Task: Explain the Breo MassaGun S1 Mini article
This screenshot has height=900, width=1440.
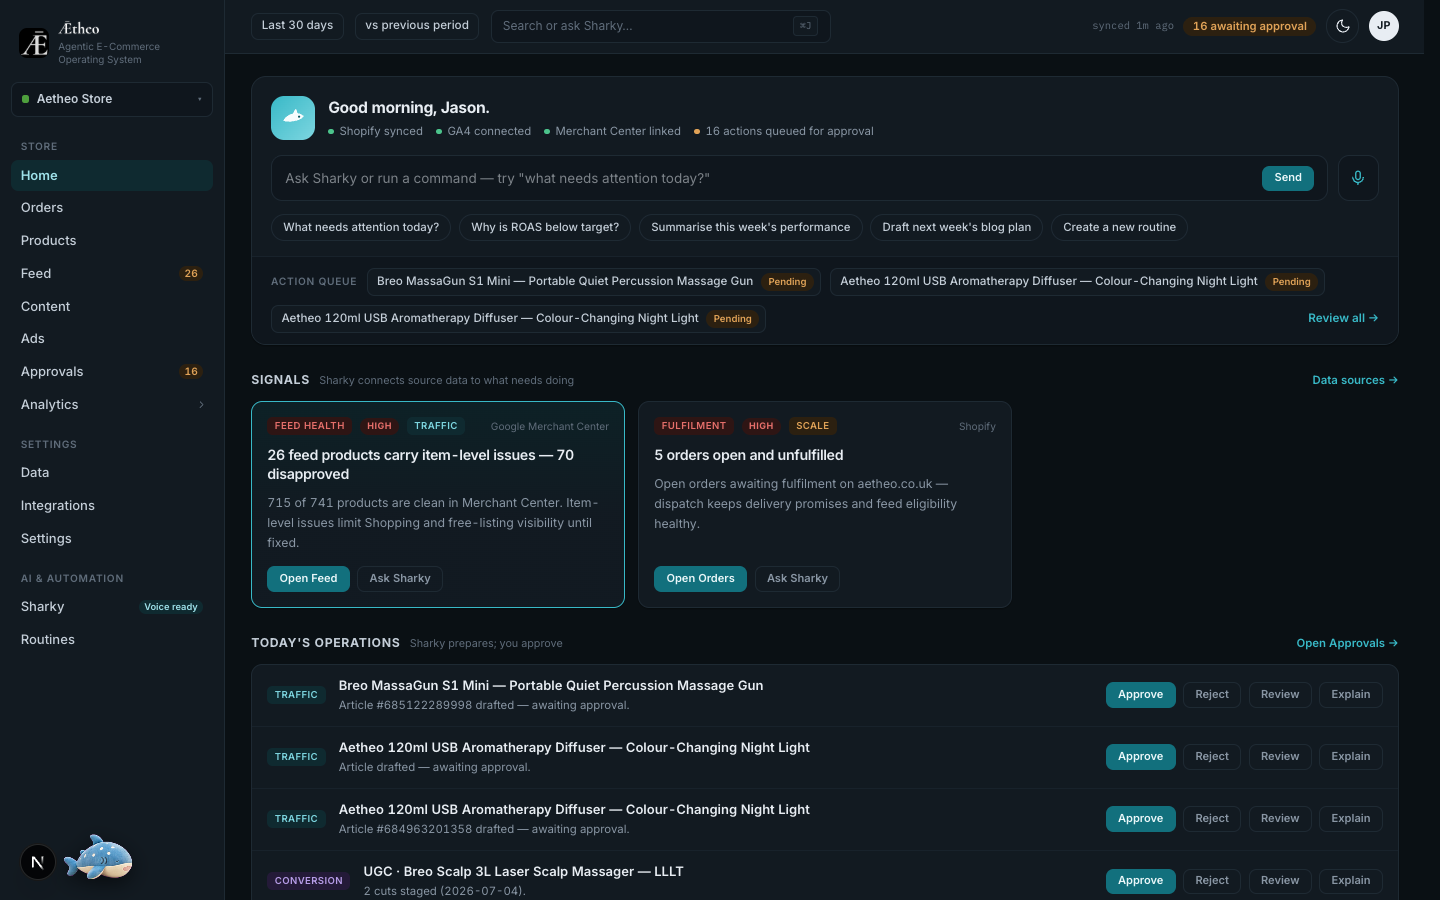Action: 1351,695
